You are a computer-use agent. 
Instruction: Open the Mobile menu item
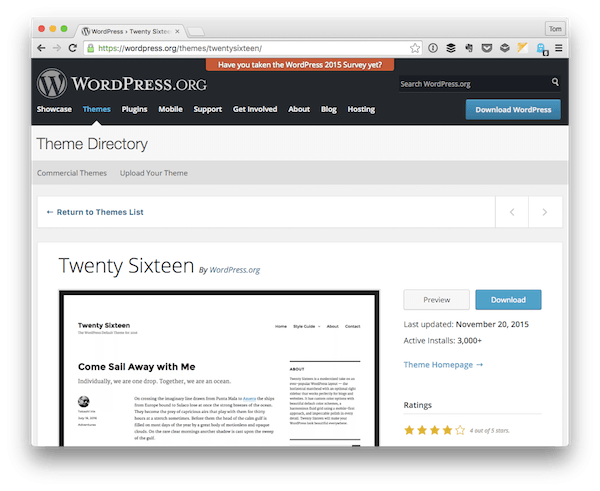coord(170,109)
